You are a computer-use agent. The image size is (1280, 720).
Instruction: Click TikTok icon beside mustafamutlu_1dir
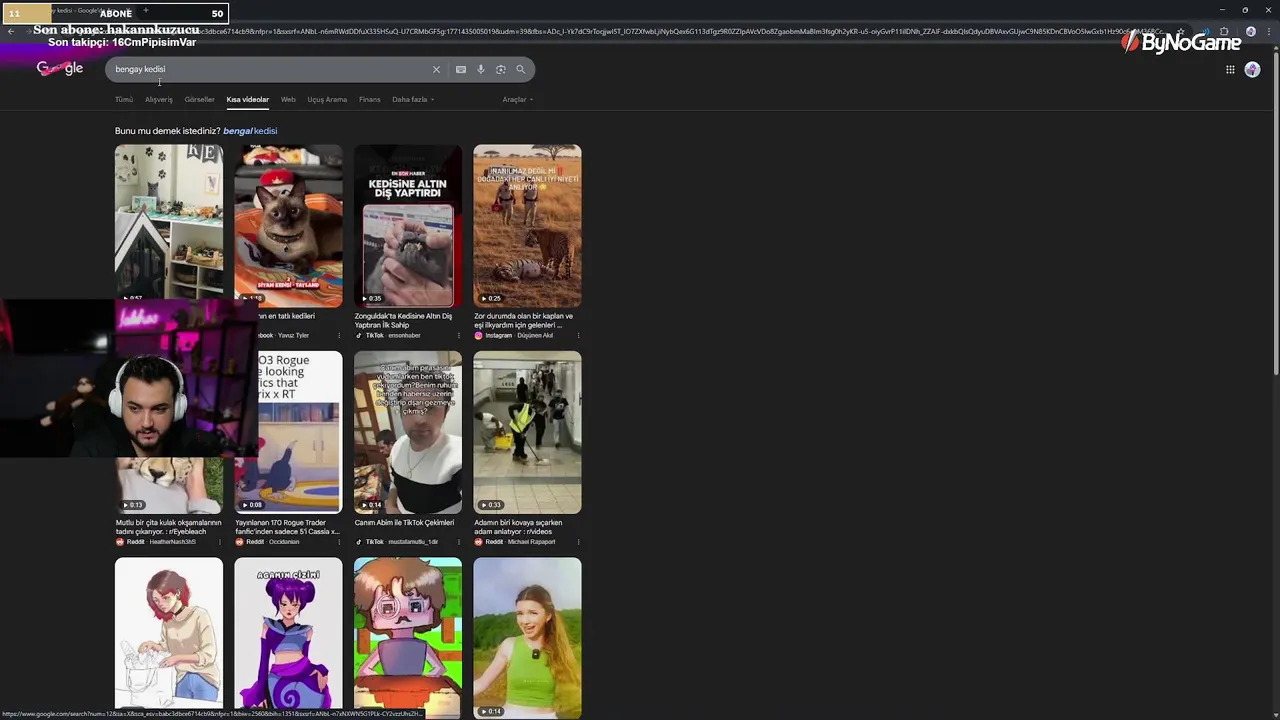pos(358,541)
